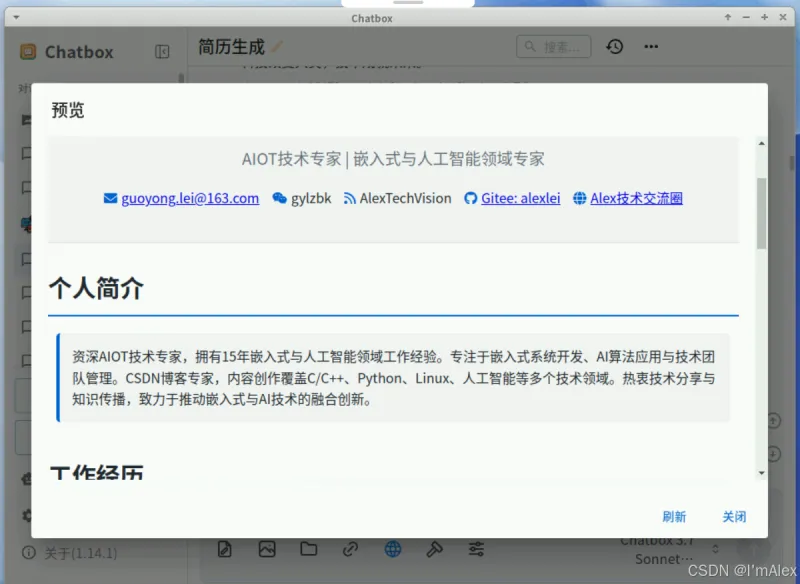Click the preview scrollbar up arrow

[761, 144]
